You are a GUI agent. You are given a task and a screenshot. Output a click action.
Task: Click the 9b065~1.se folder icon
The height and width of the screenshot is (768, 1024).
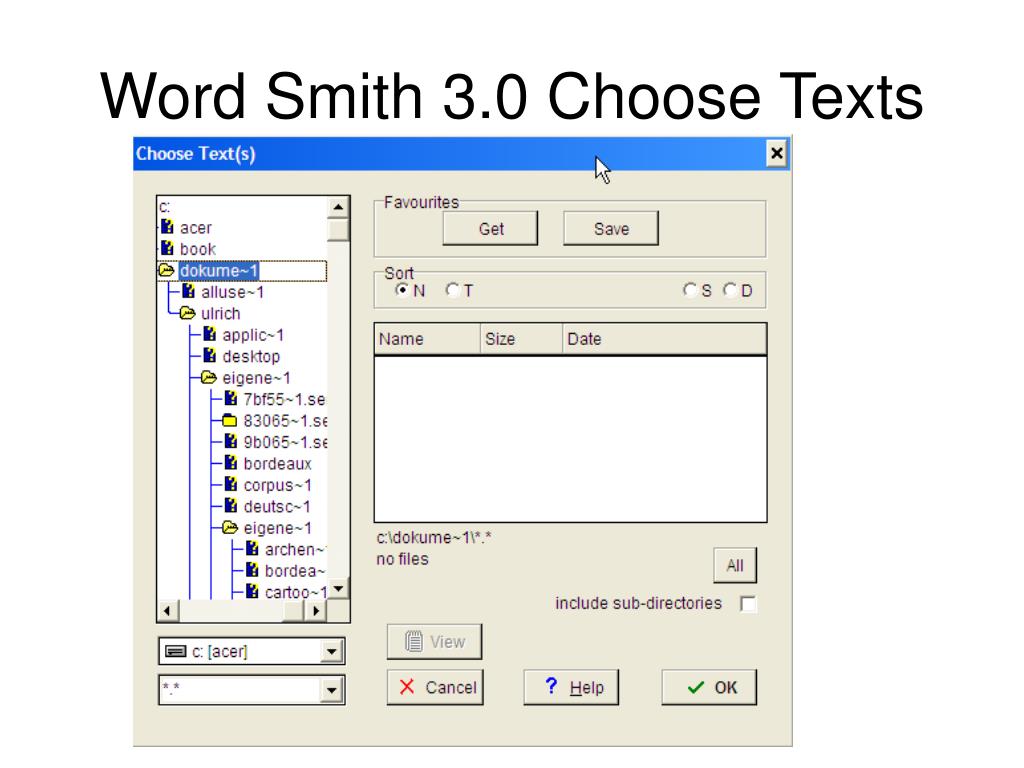pyautogui.click(x=231, y=441)
